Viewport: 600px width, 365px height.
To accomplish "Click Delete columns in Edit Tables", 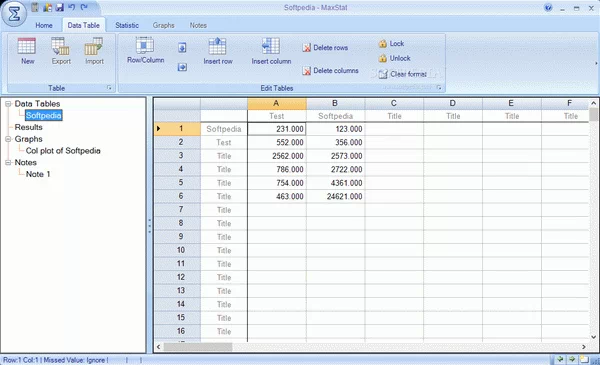I will click(331, 71).
